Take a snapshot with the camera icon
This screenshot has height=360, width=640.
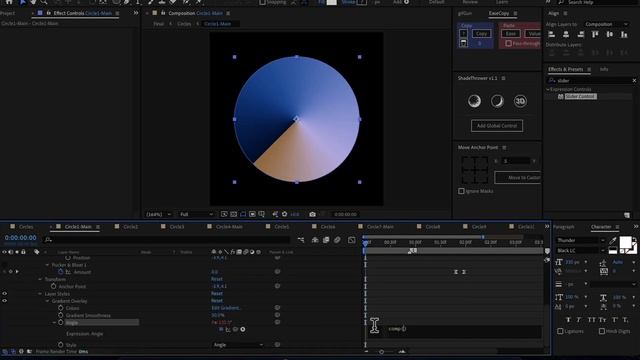(x=312, y=214)
